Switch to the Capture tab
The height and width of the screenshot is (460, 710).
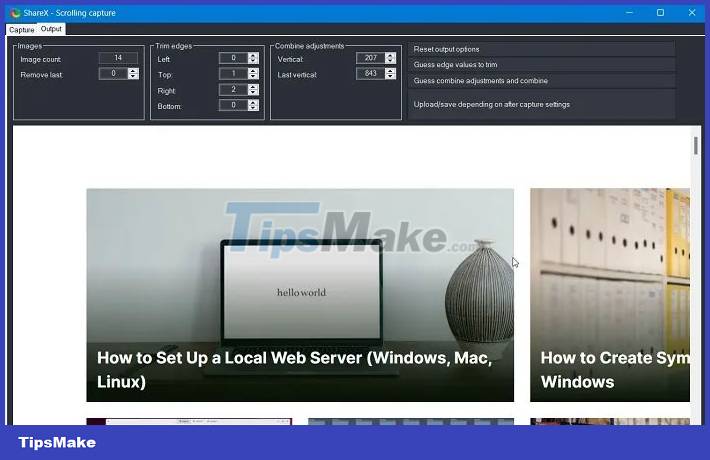[21, 29]
